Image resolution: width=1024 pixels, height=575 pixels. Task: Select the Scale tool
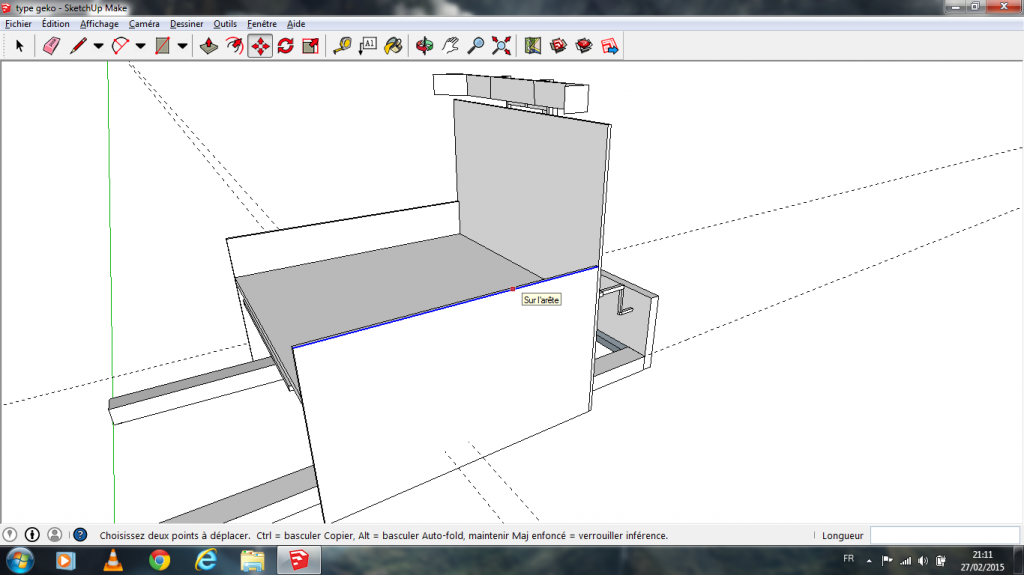click(x=311, y=46)
